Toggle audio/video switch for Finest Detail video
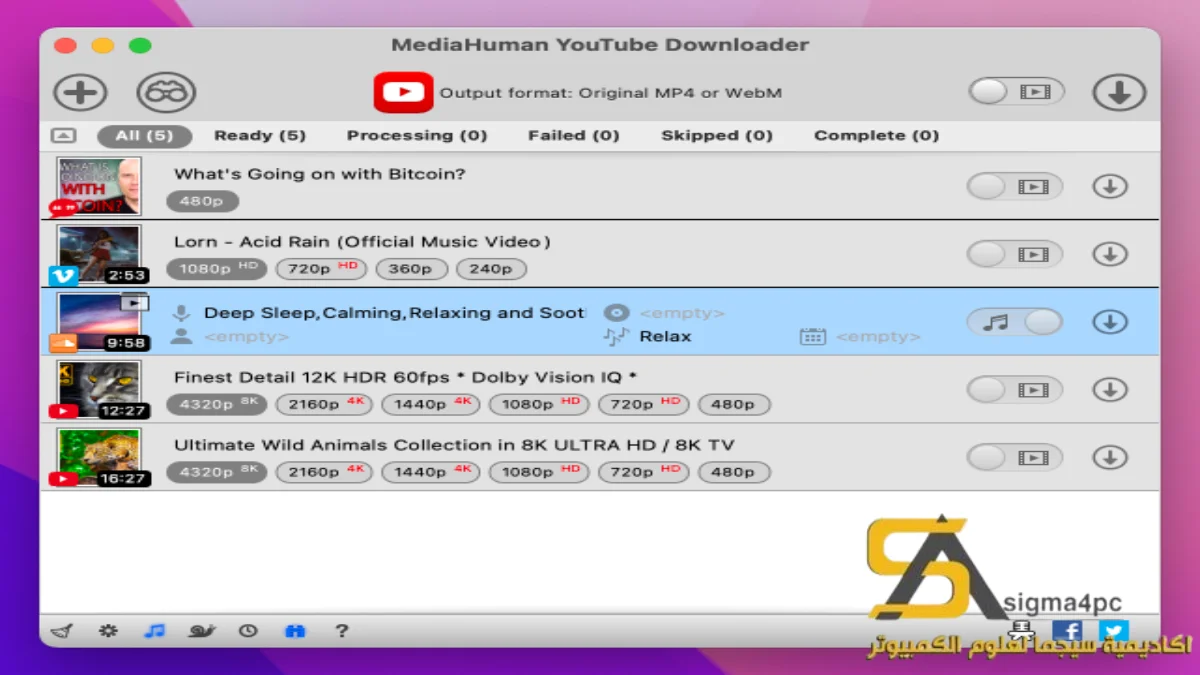 1015,390
